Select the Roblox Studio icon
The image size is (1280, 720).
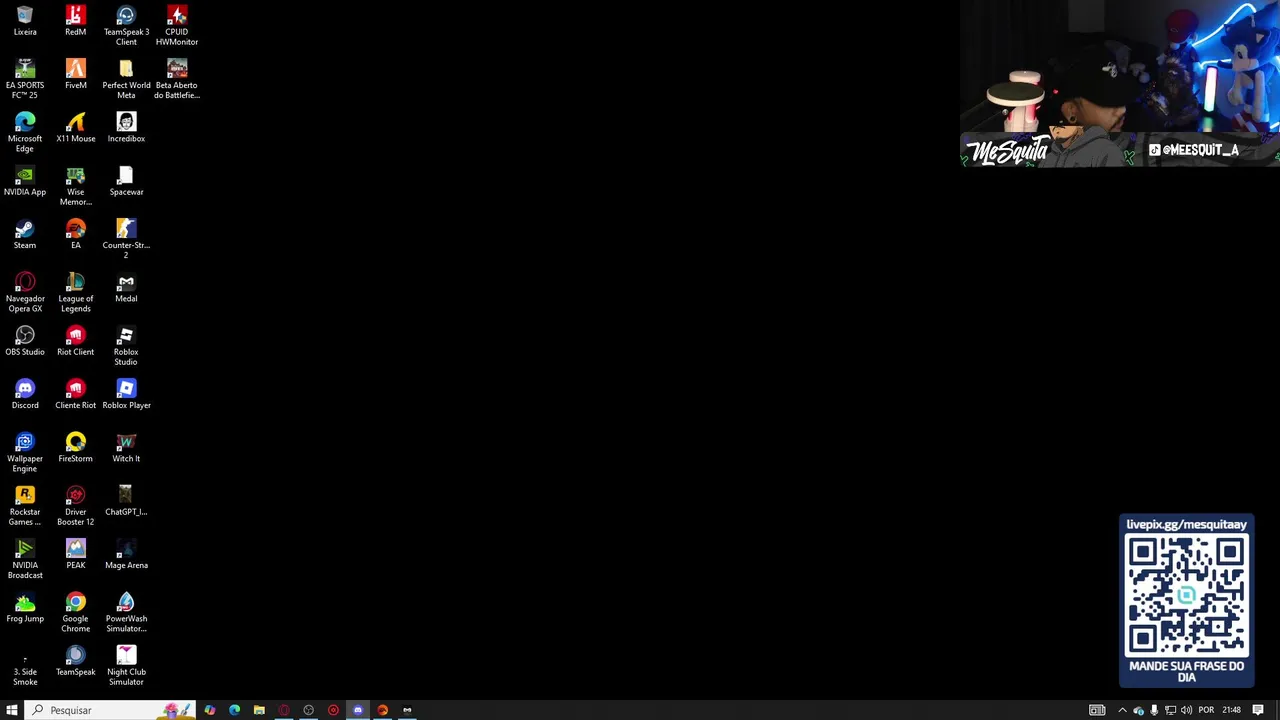click(126, 345)
